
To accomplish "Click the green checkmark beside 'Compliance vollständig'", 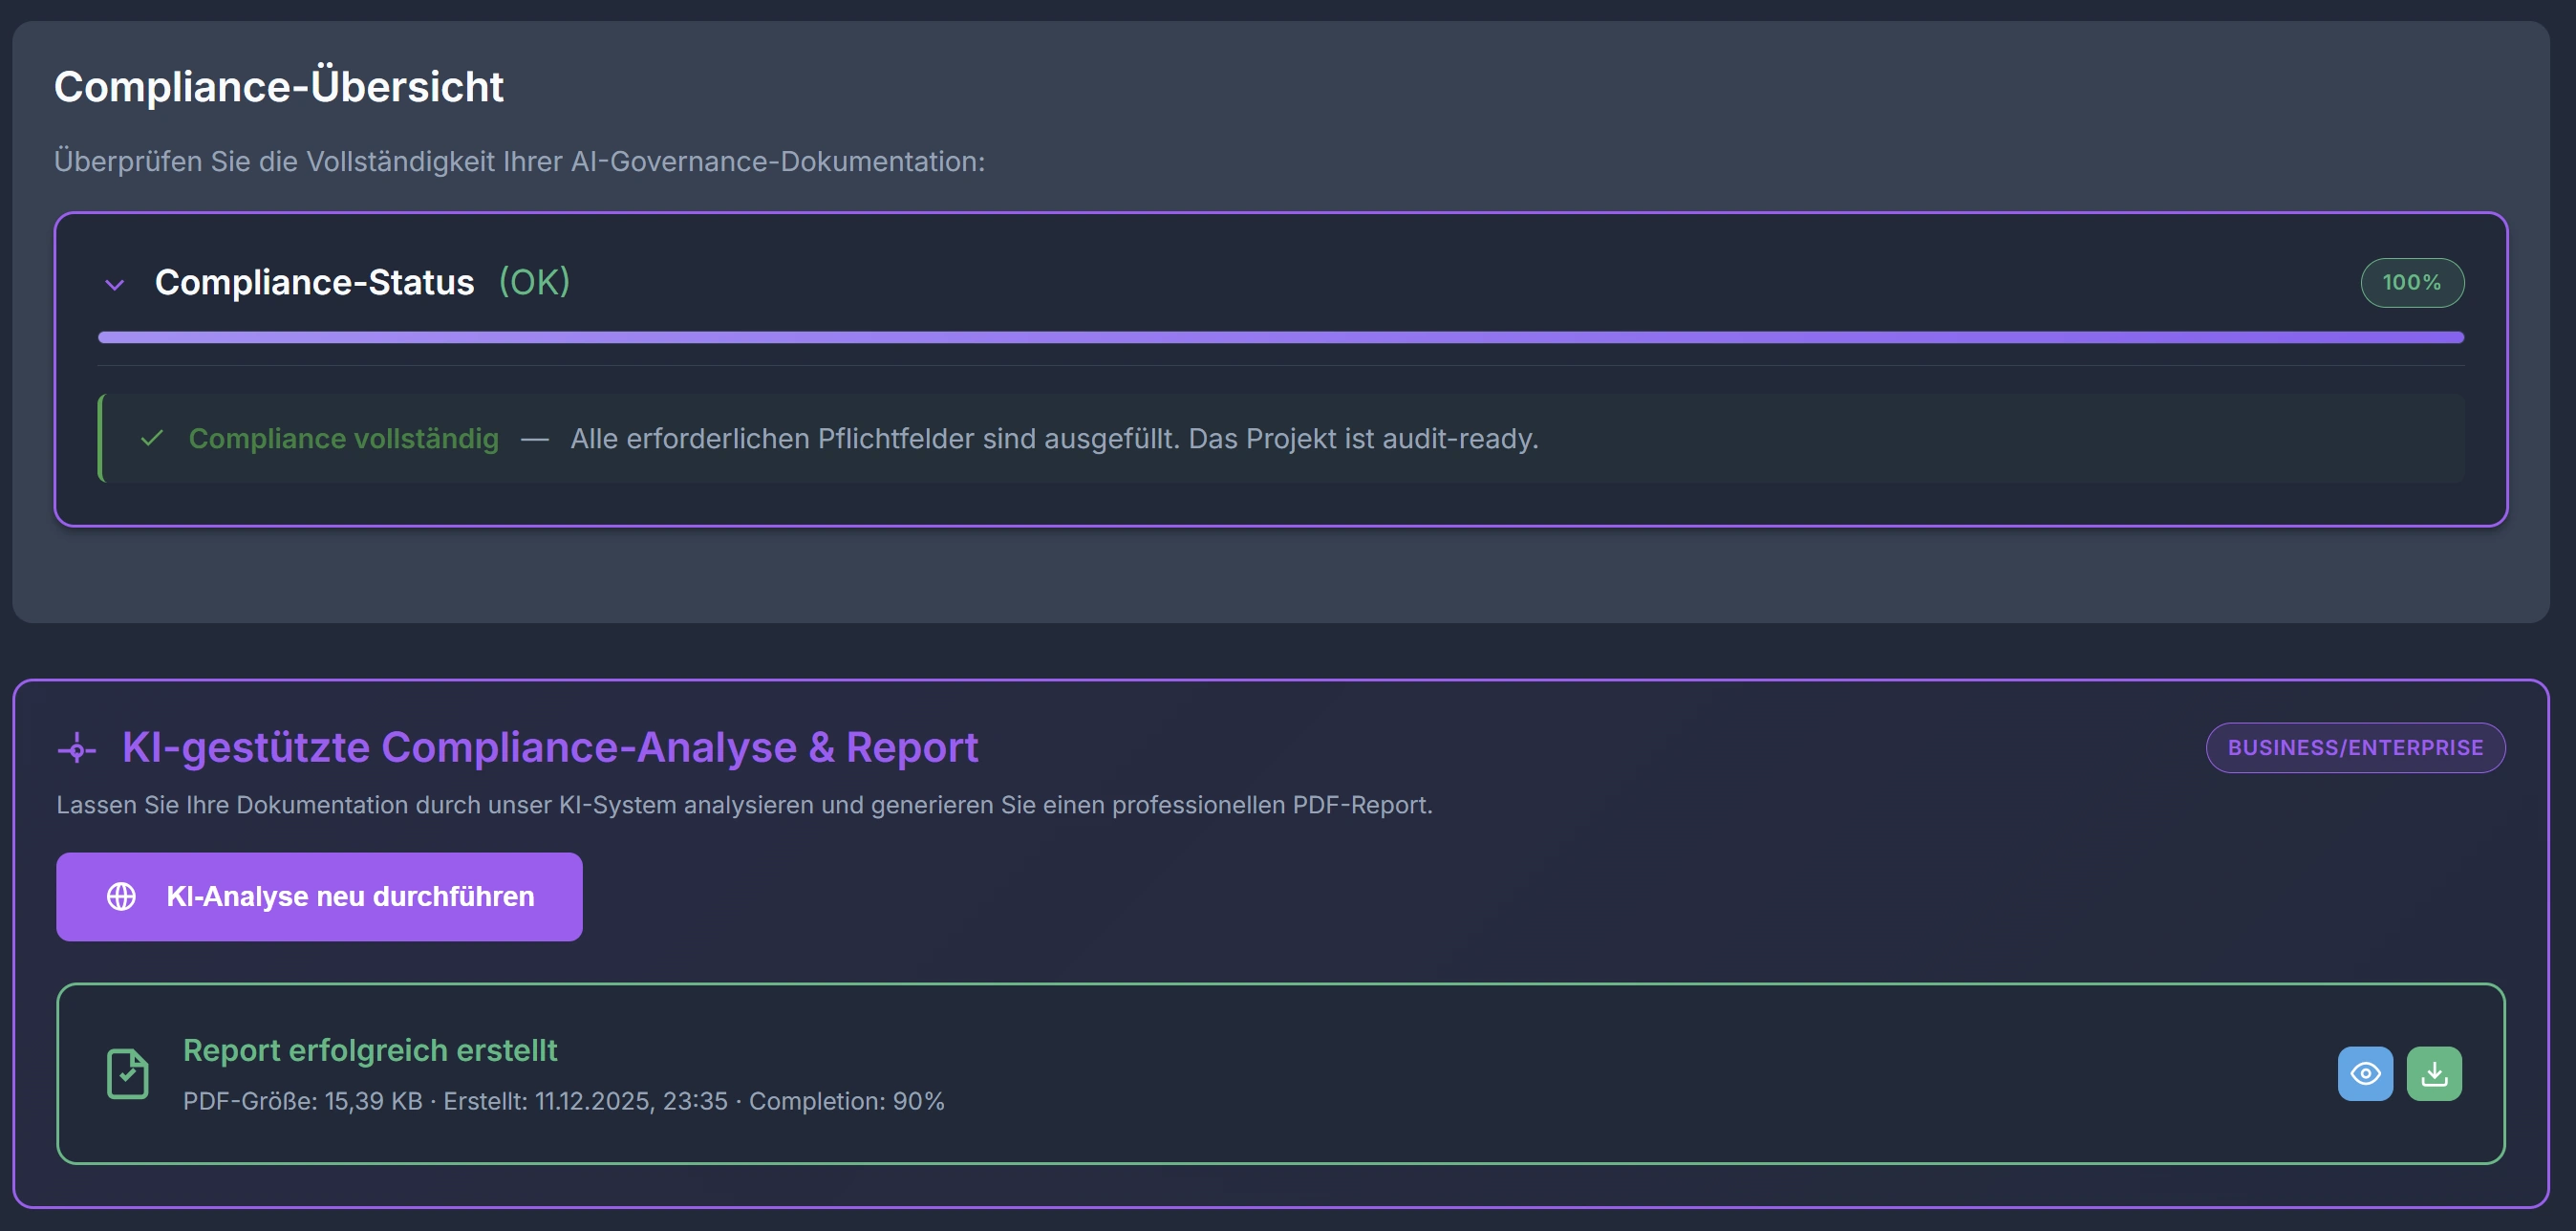I will click(152, 438).
